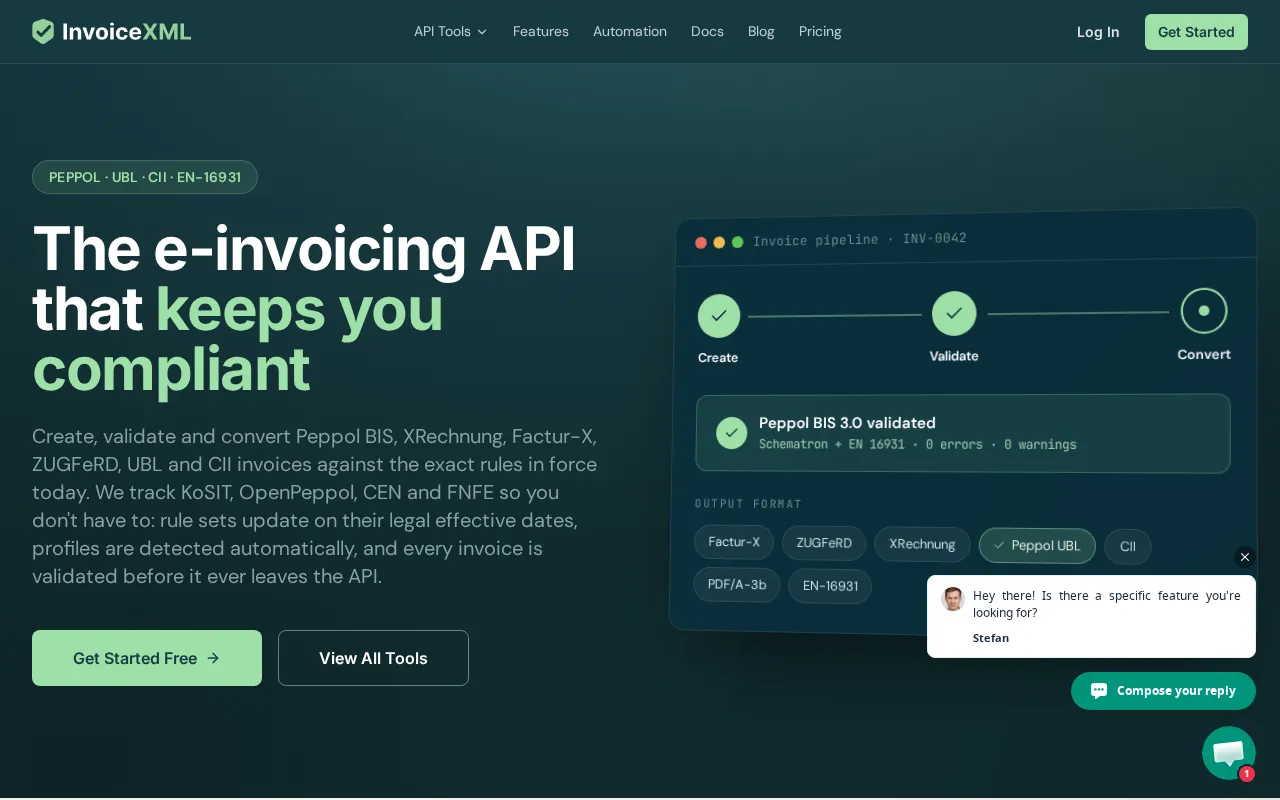Open the API Tools dropdown menu
The height and width of the screenshot is (800, 1280).
coord(450,32)
